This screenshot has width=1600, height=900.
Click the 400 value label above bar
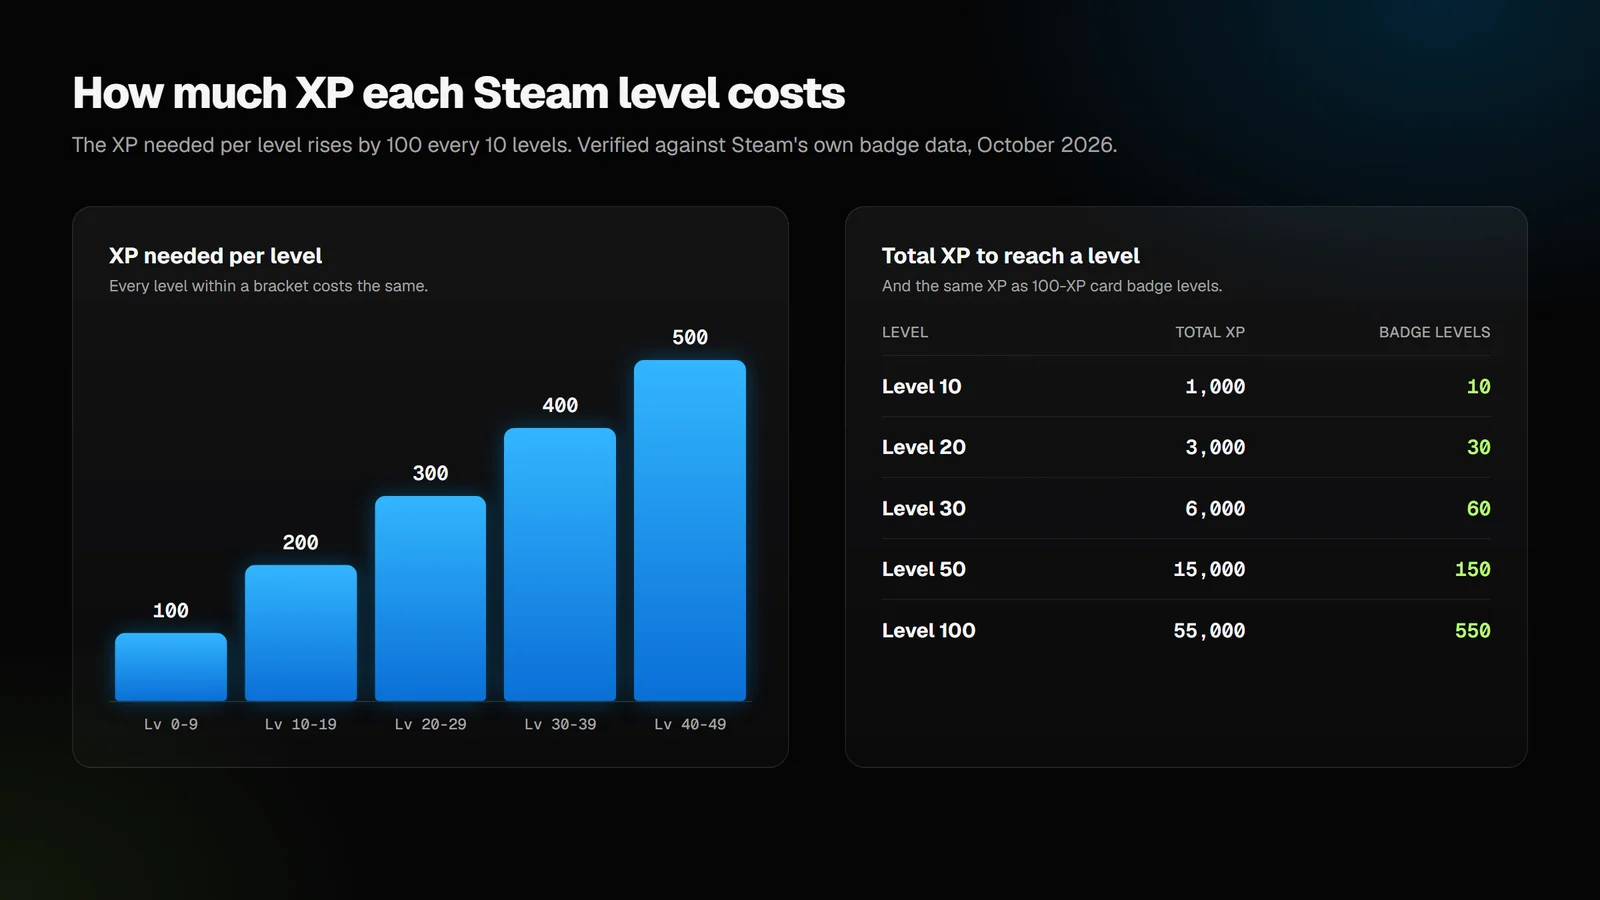tap(560, 406)
